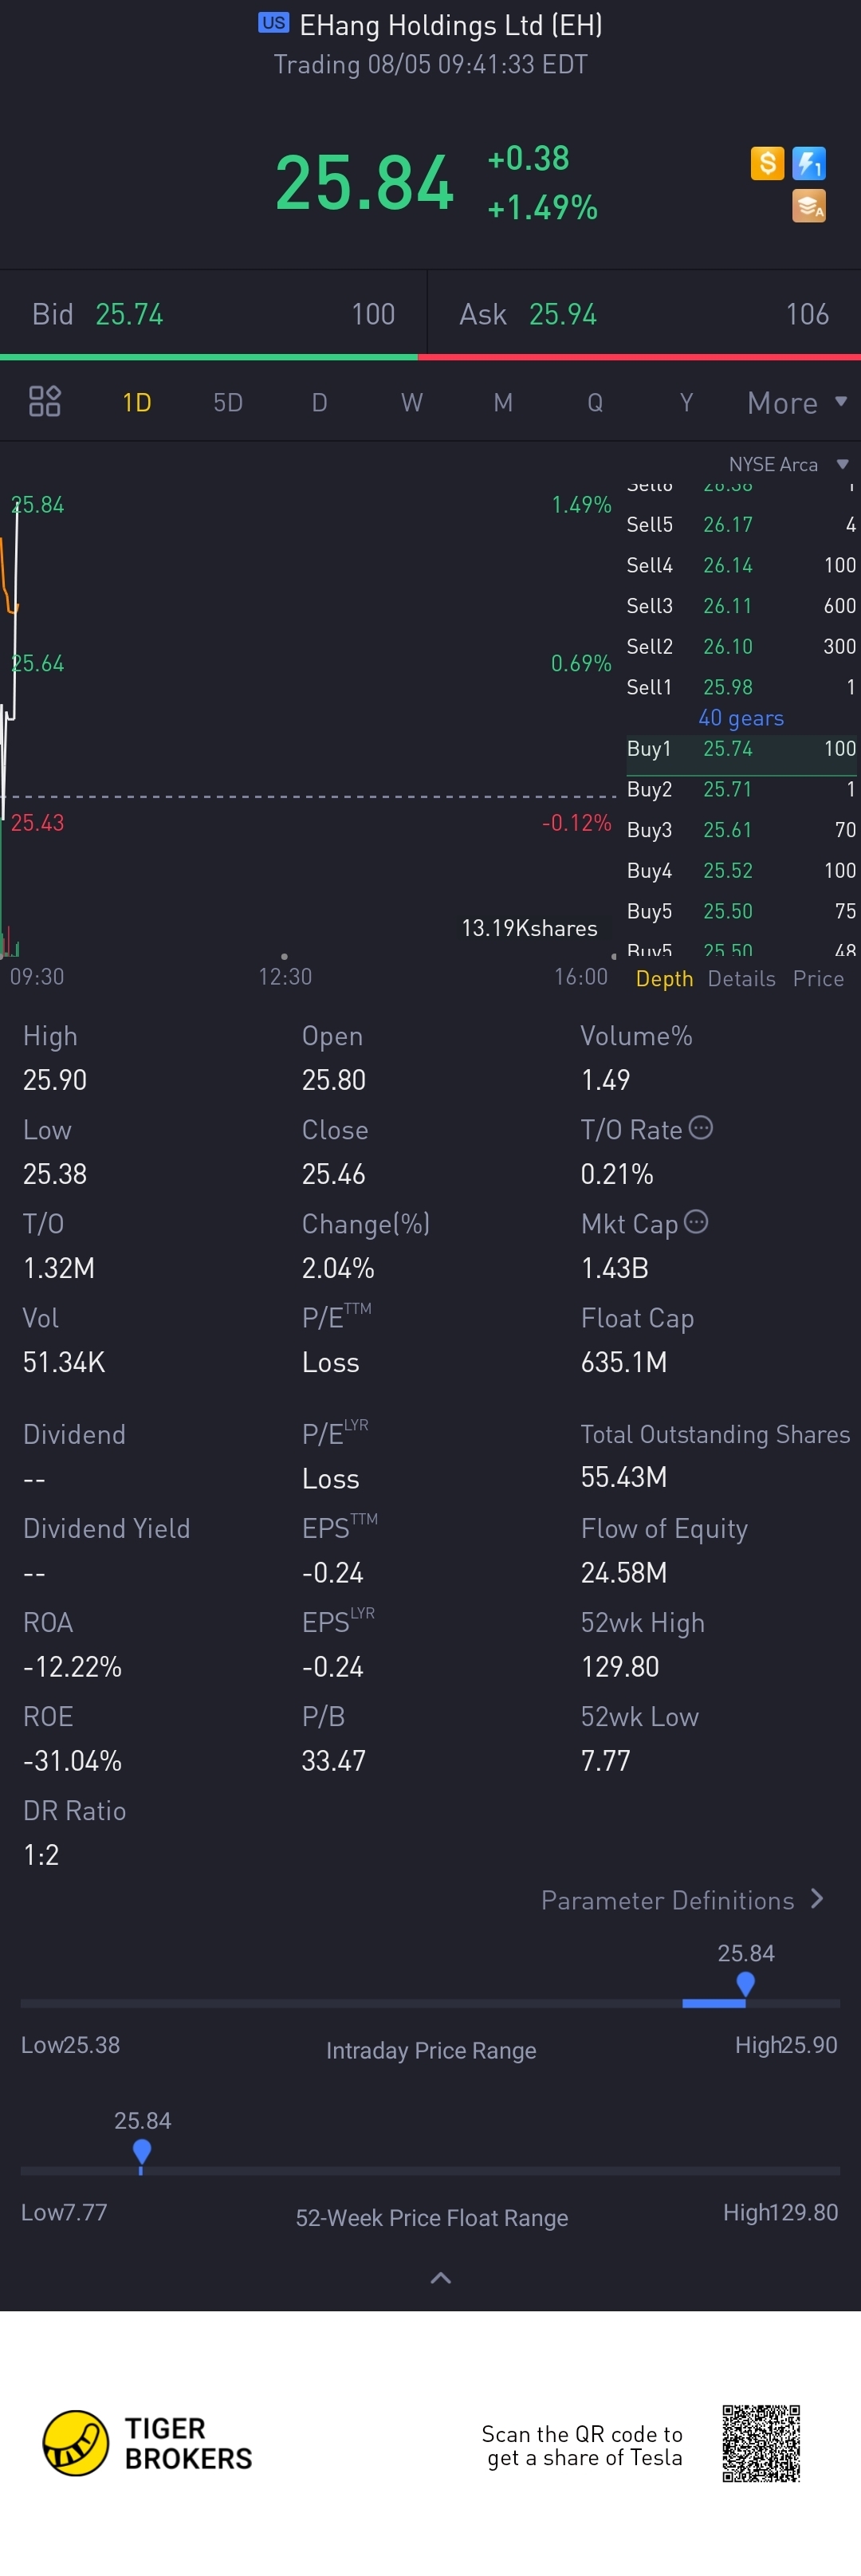Tap the Tiger Brokers logo

click(147, 2443)
